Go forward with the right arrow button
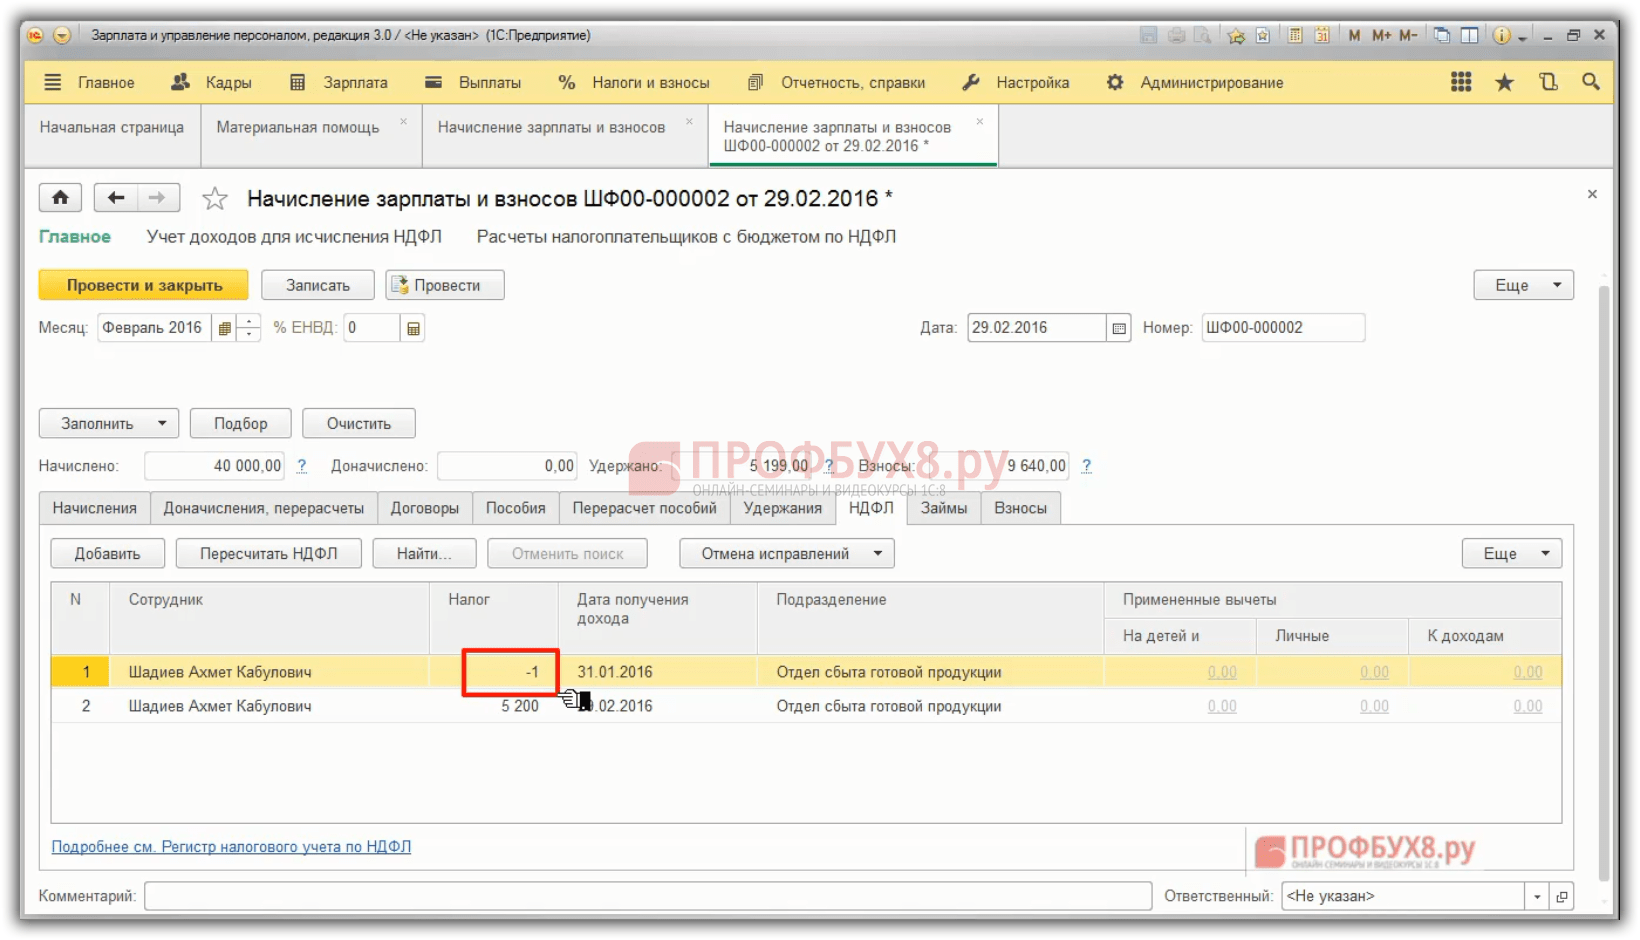The image size is (1640, 940). [158, 198]
